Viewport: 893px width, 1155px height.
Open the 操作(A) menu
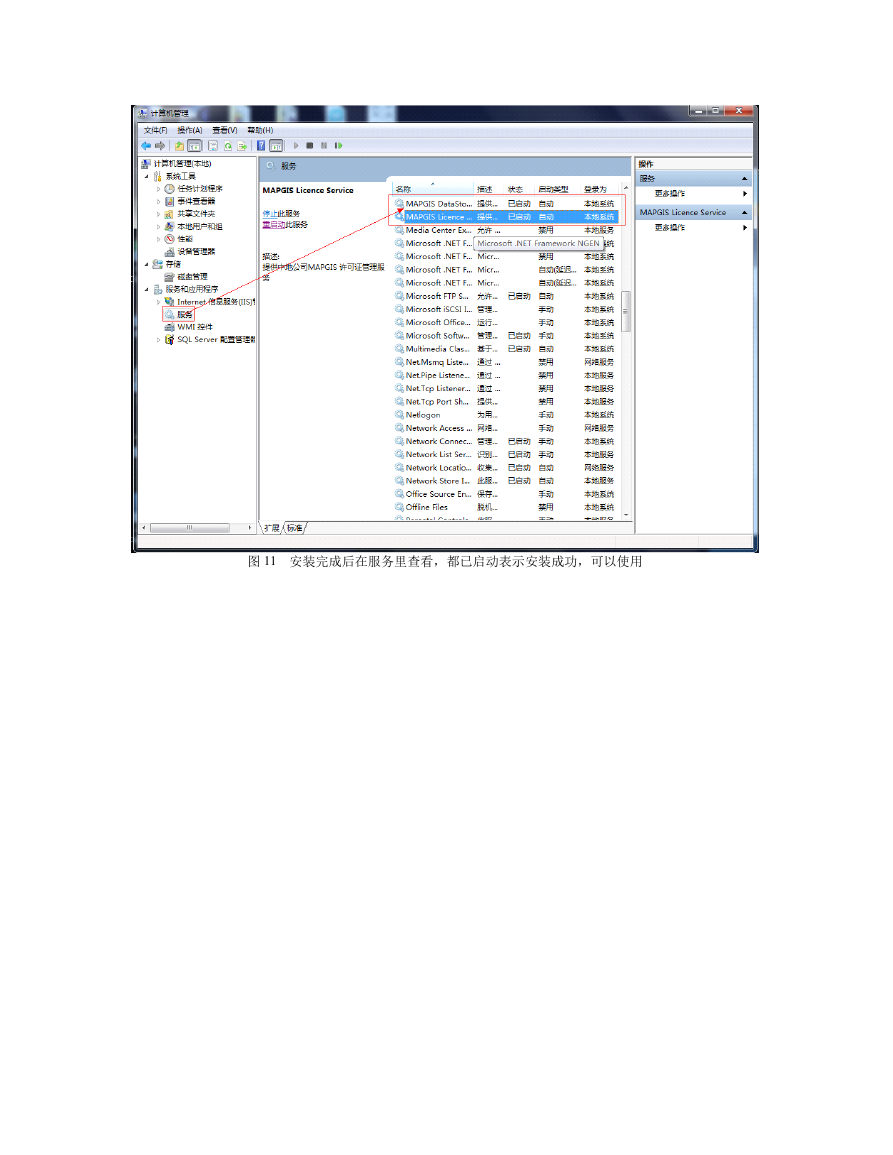pyautogui.click(x=189, y=130)
